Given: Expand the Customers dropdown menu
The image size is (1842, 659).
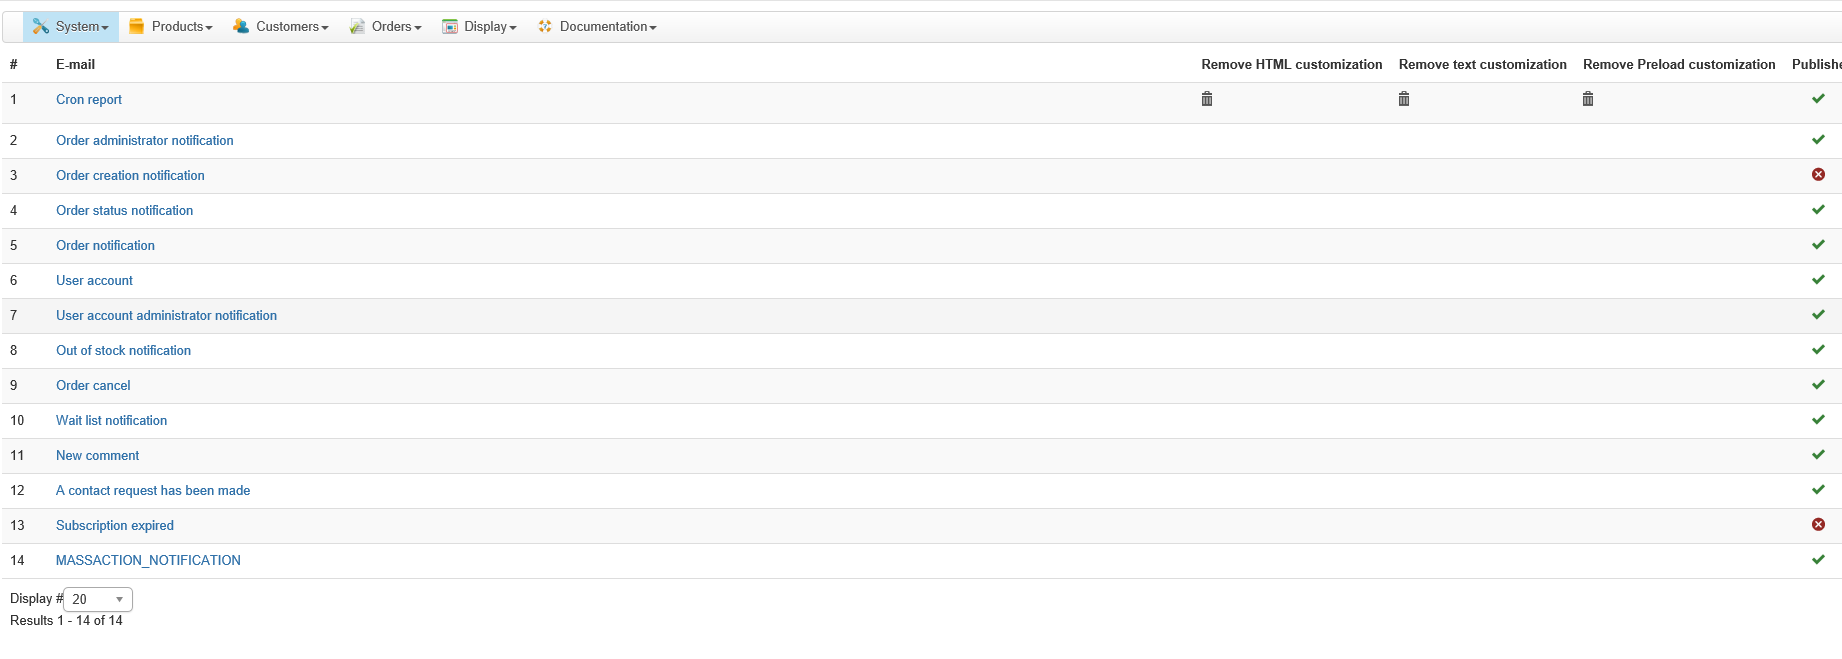Looking at the screenshot, I should (291, 27).
